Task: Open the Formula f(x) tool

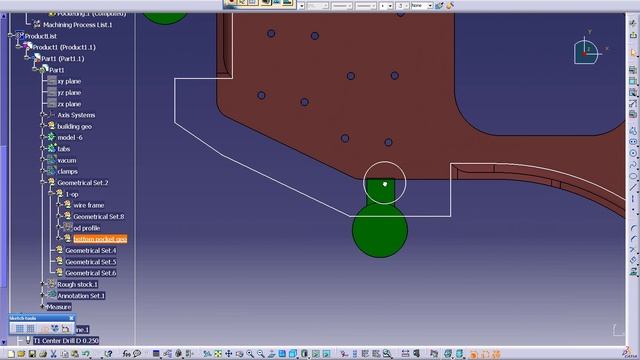Action: (x=127, y=354)
